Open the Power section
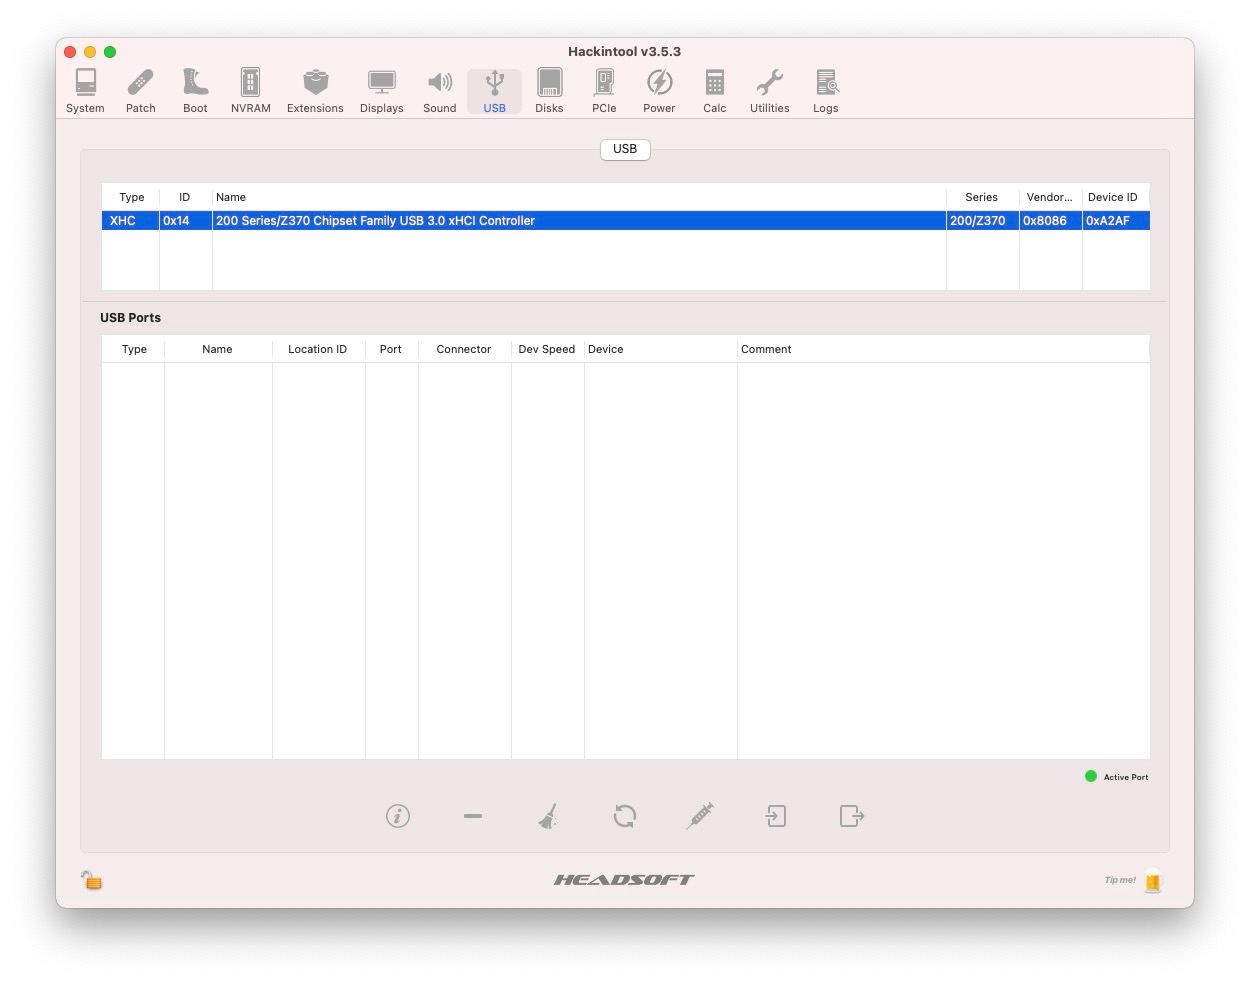The height and width of the screenshot is (982, 1250). 659,91
